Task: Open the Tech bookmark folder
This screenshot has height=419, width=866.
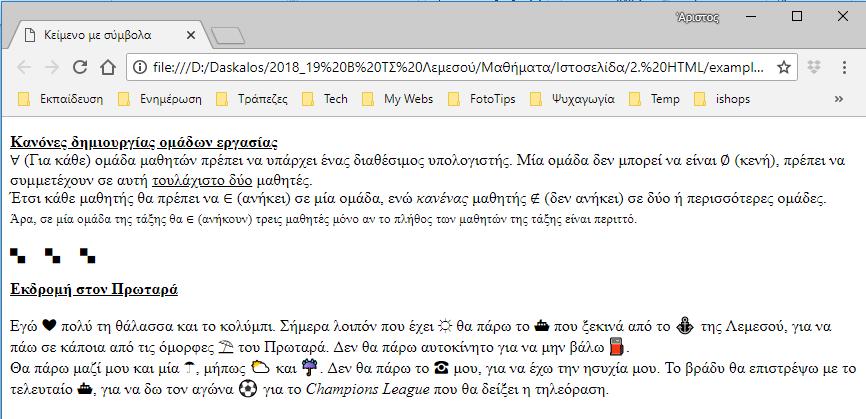Action: coord(325,99)
